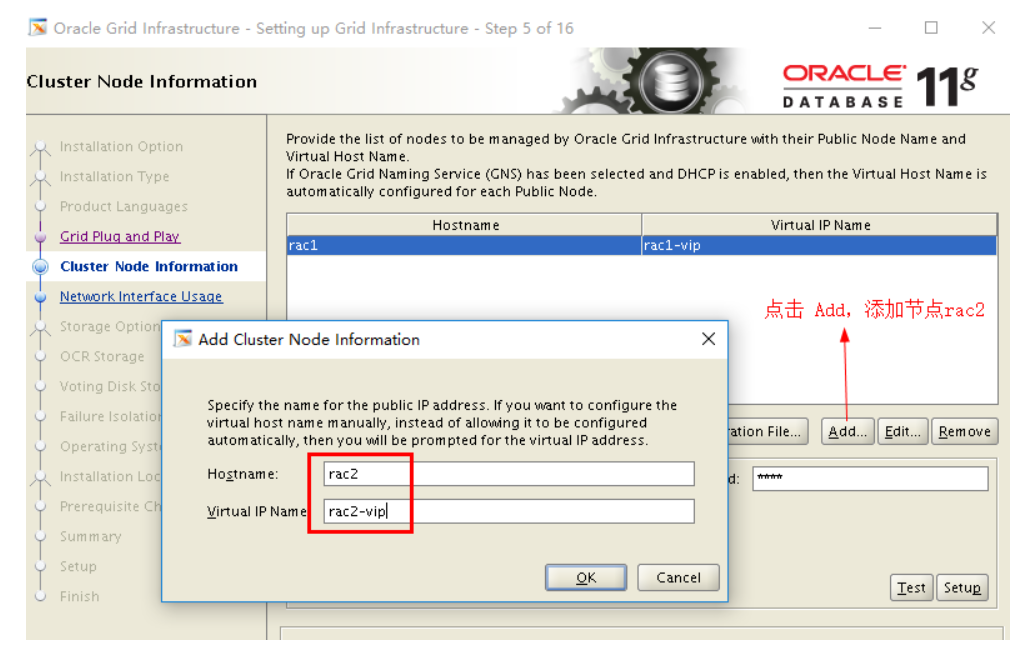
Task: Click the Edit... button
Action: (902, 432)
